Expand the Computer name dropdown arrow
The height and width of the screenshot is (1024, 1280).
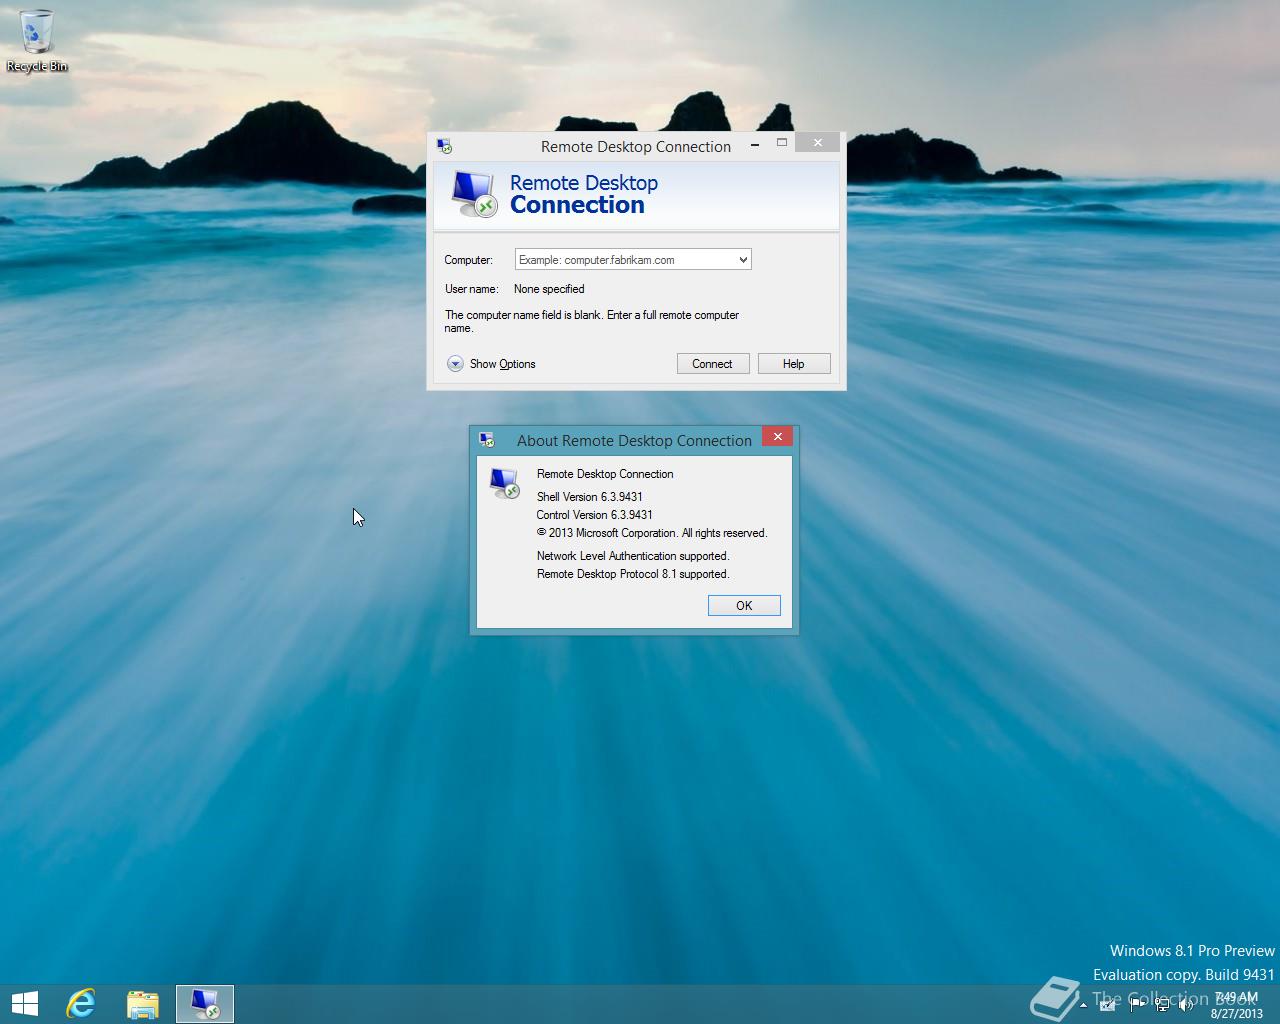pyautogui.click(x=743, y=260)
